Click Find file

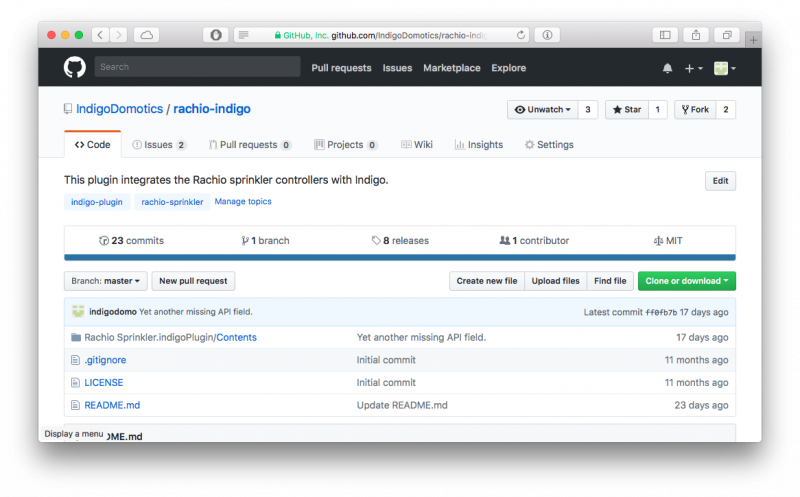610,281
